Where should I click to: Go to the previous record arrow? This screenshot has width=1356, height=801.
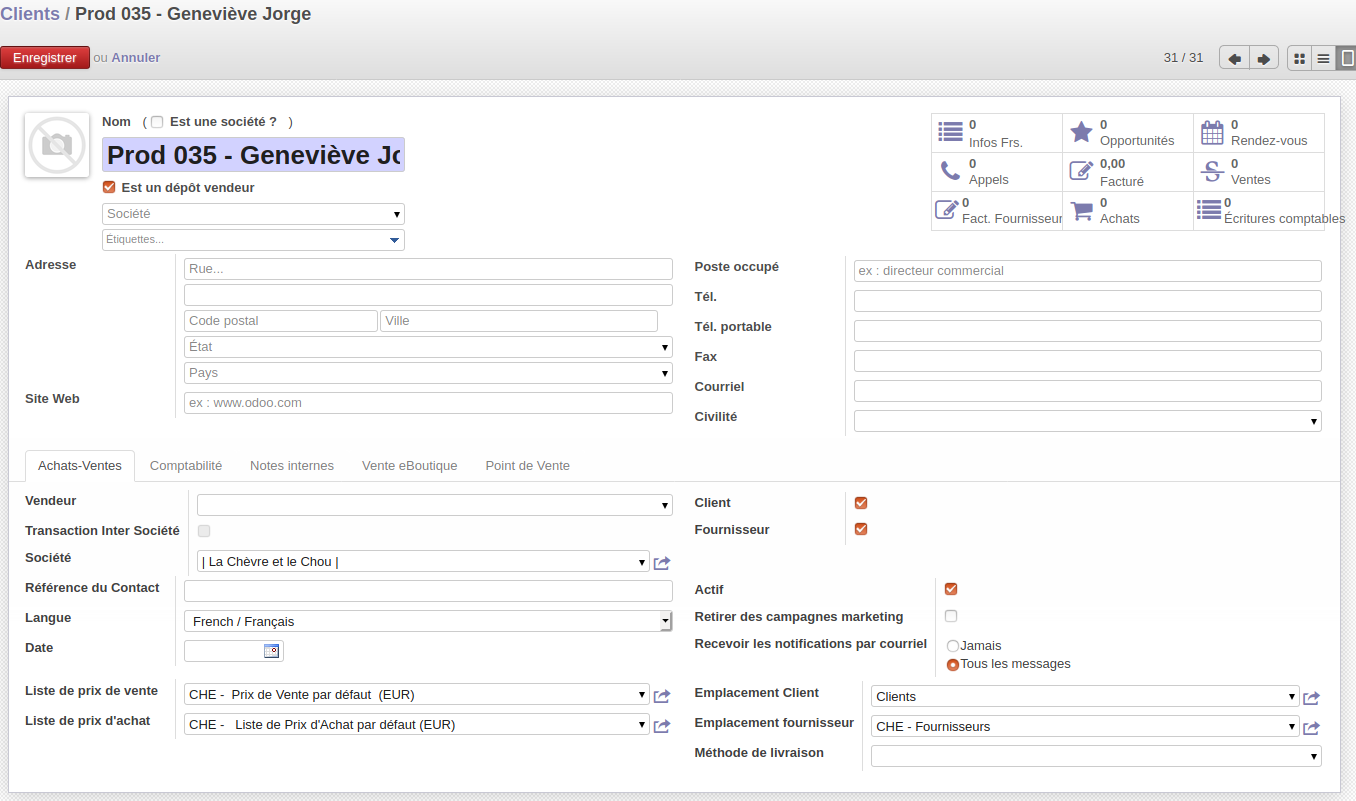coord(1234,59)
